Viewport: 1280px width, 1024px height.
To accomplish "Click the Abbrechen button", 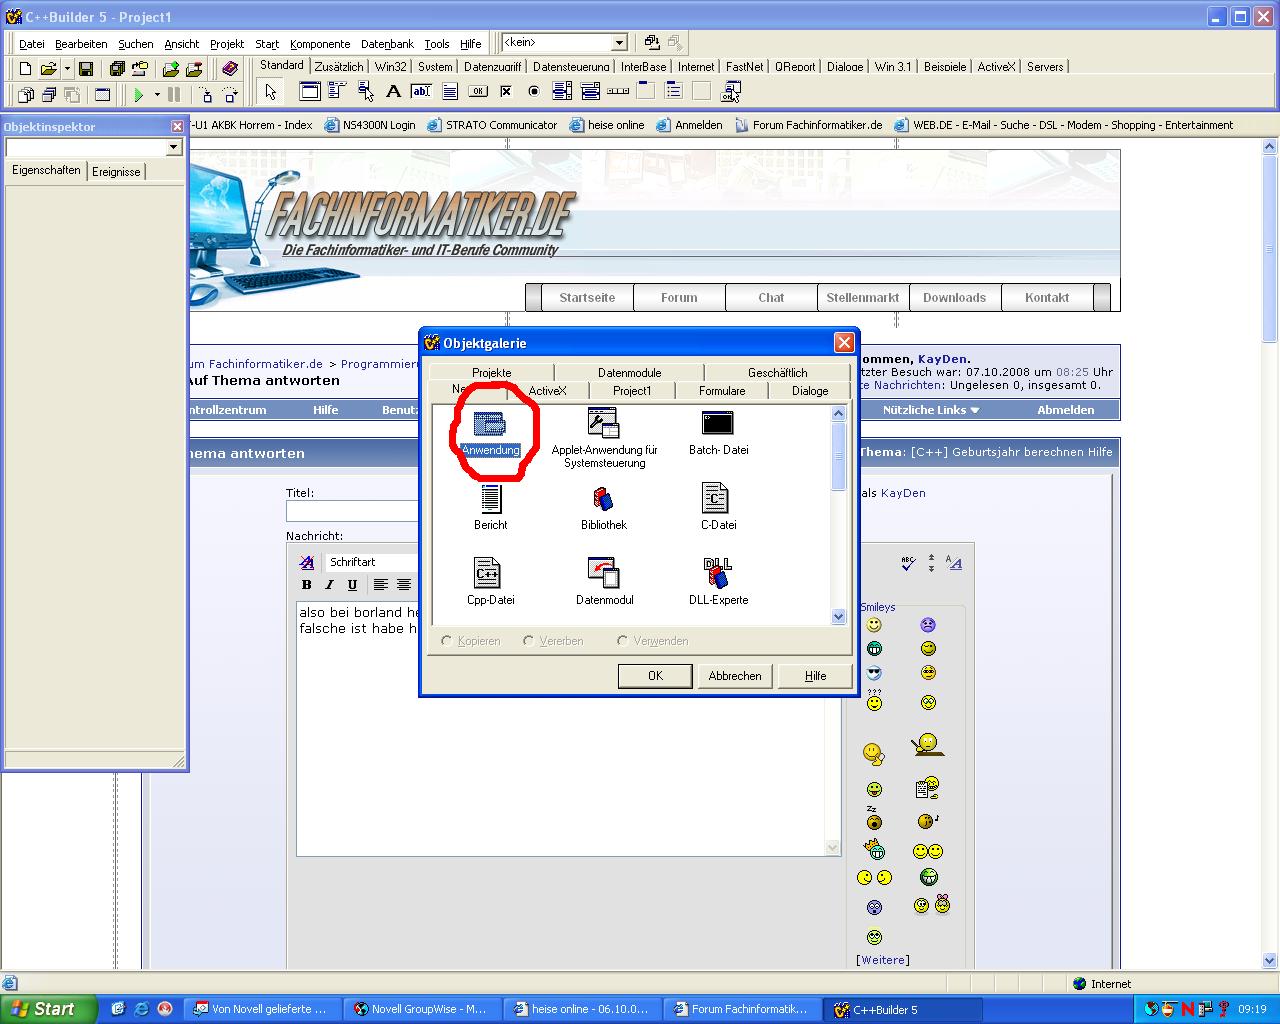I will click(735, 676).
